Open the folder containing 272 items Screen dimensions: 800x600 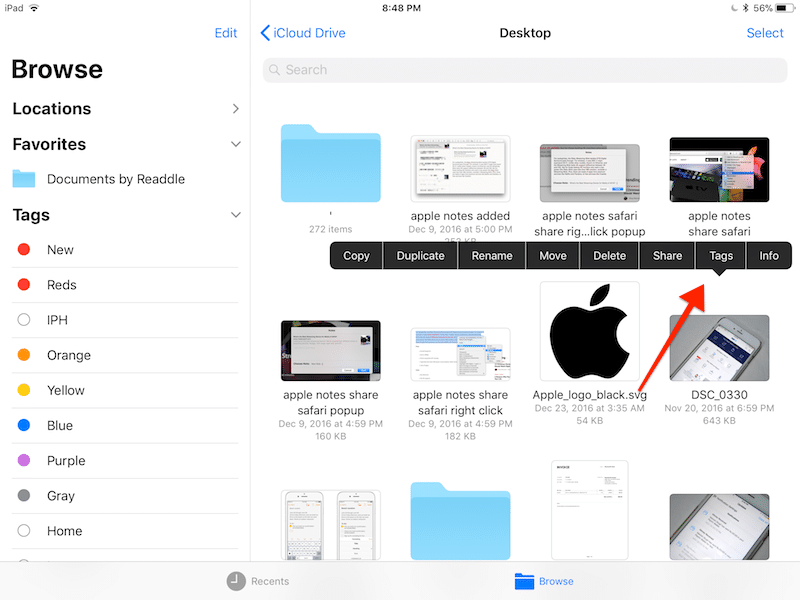(x=330, y=165)
